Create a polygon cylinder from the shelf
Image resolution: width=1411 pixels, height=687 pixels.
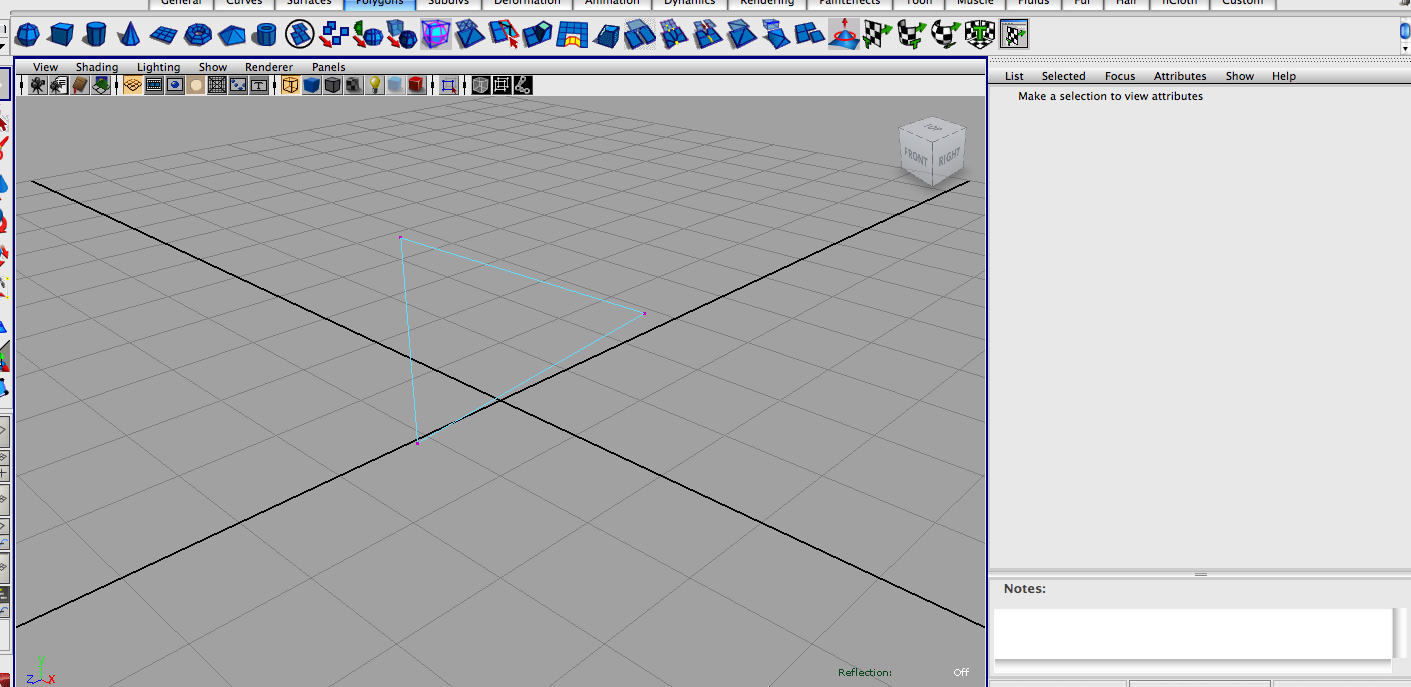95,36
